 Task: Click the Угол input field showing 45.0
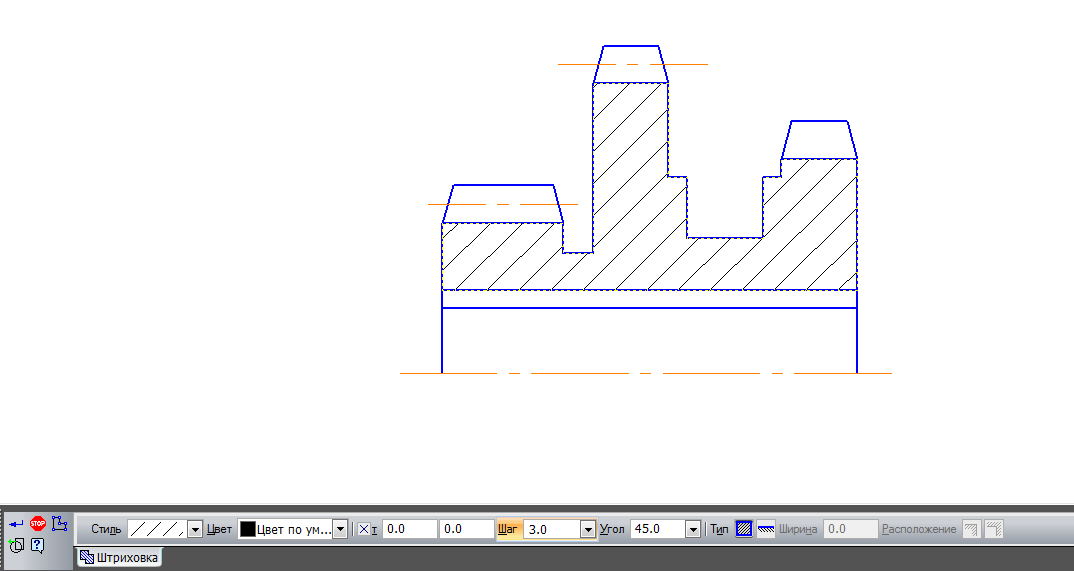658,529
